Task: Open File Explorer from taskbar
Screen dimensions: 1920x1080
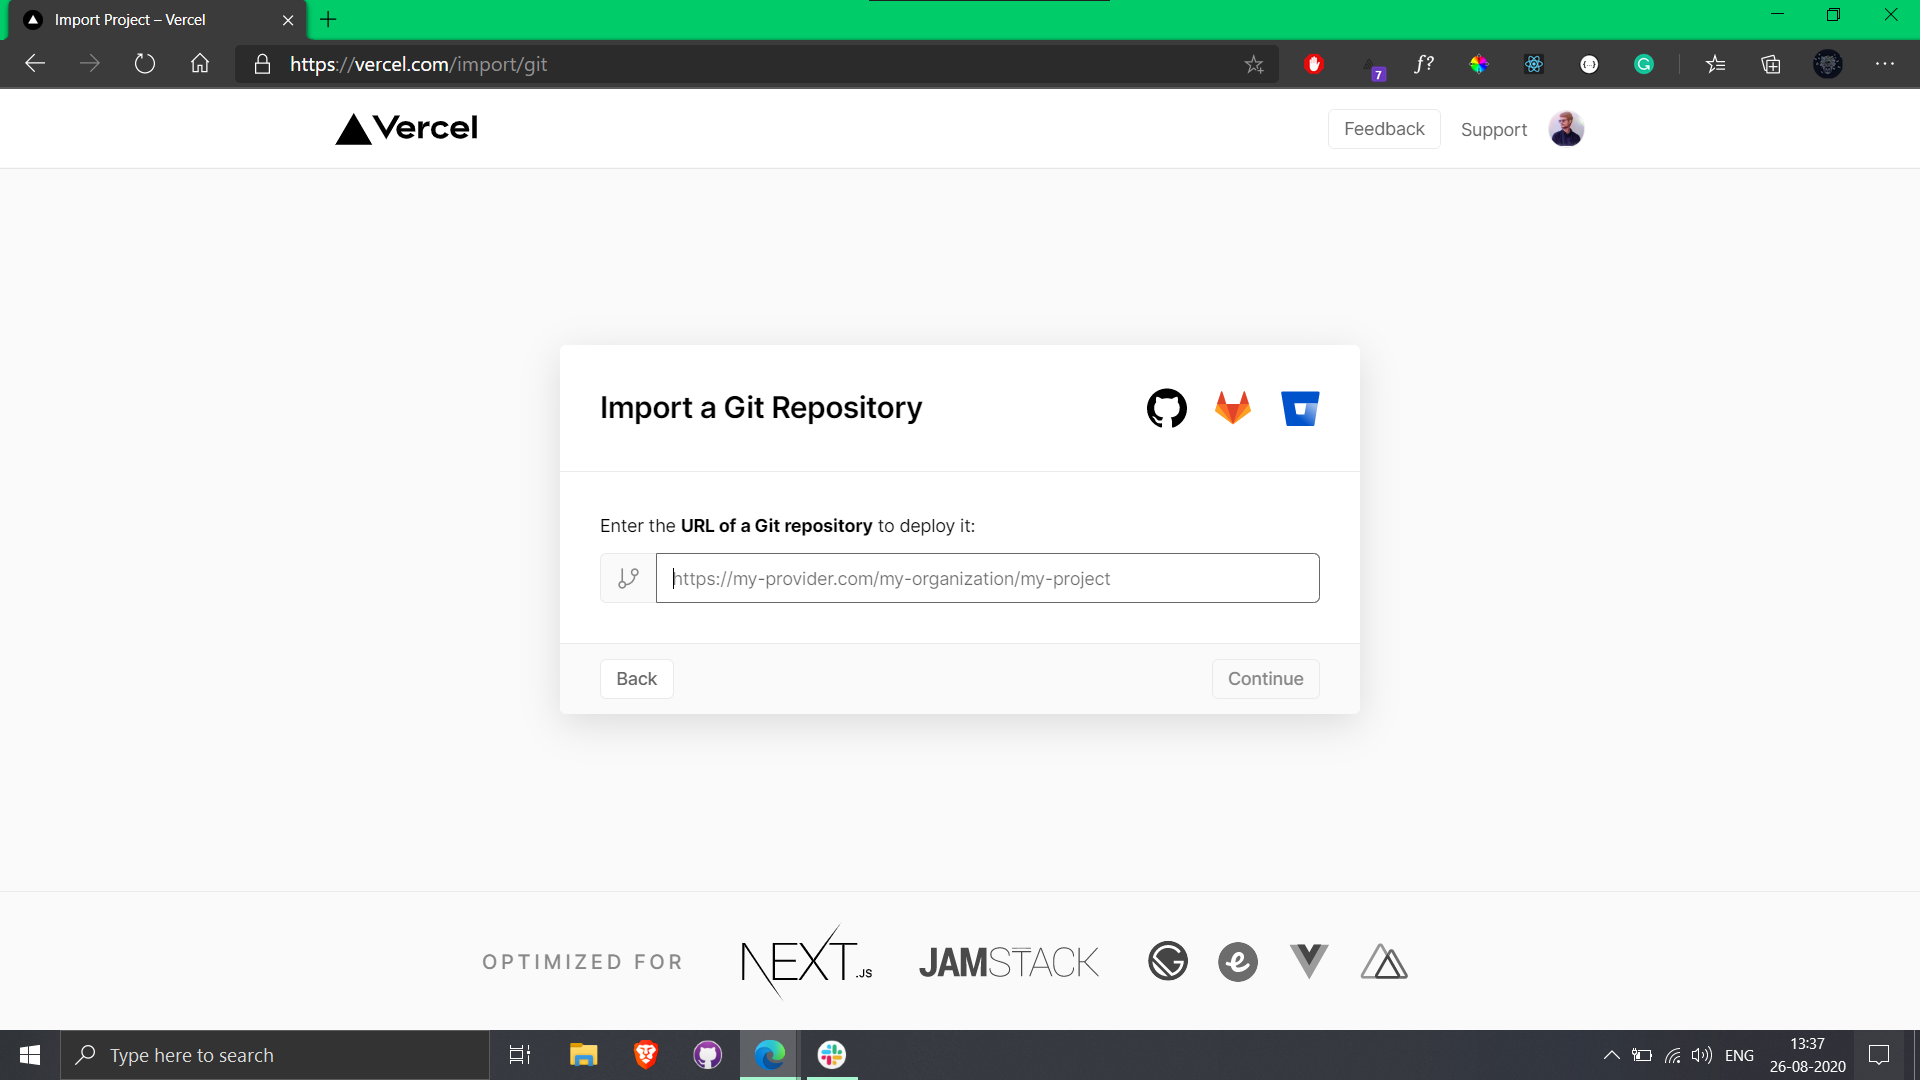Action: click(583, 1055)
